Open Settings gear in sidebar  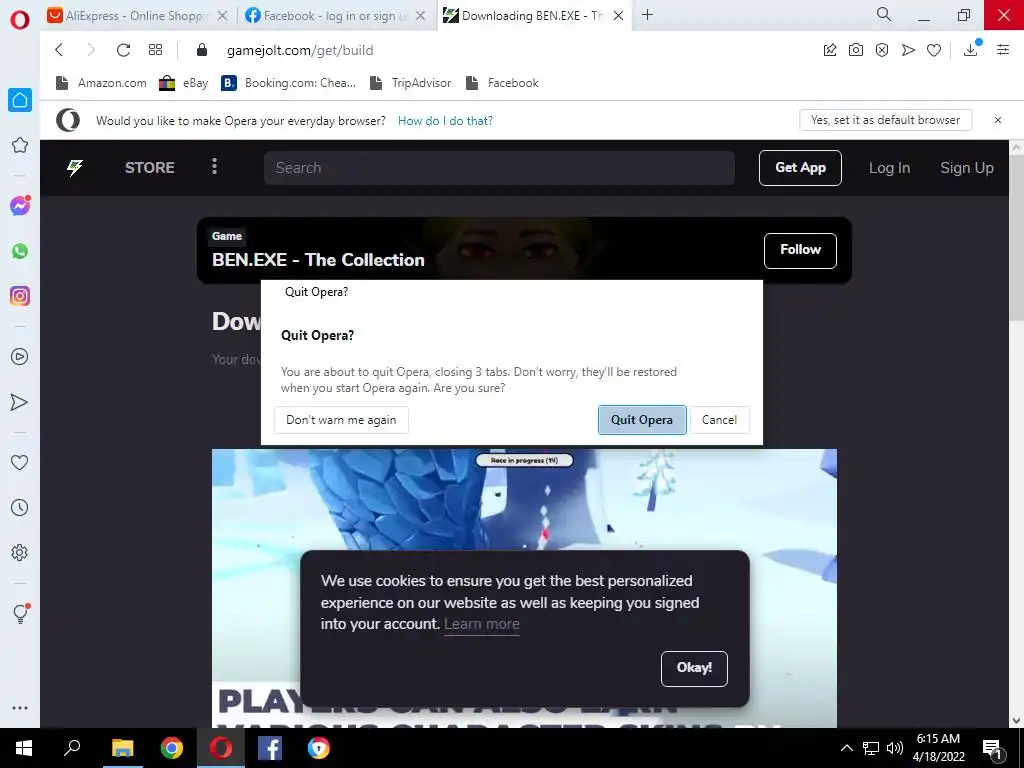pos(20,552)
